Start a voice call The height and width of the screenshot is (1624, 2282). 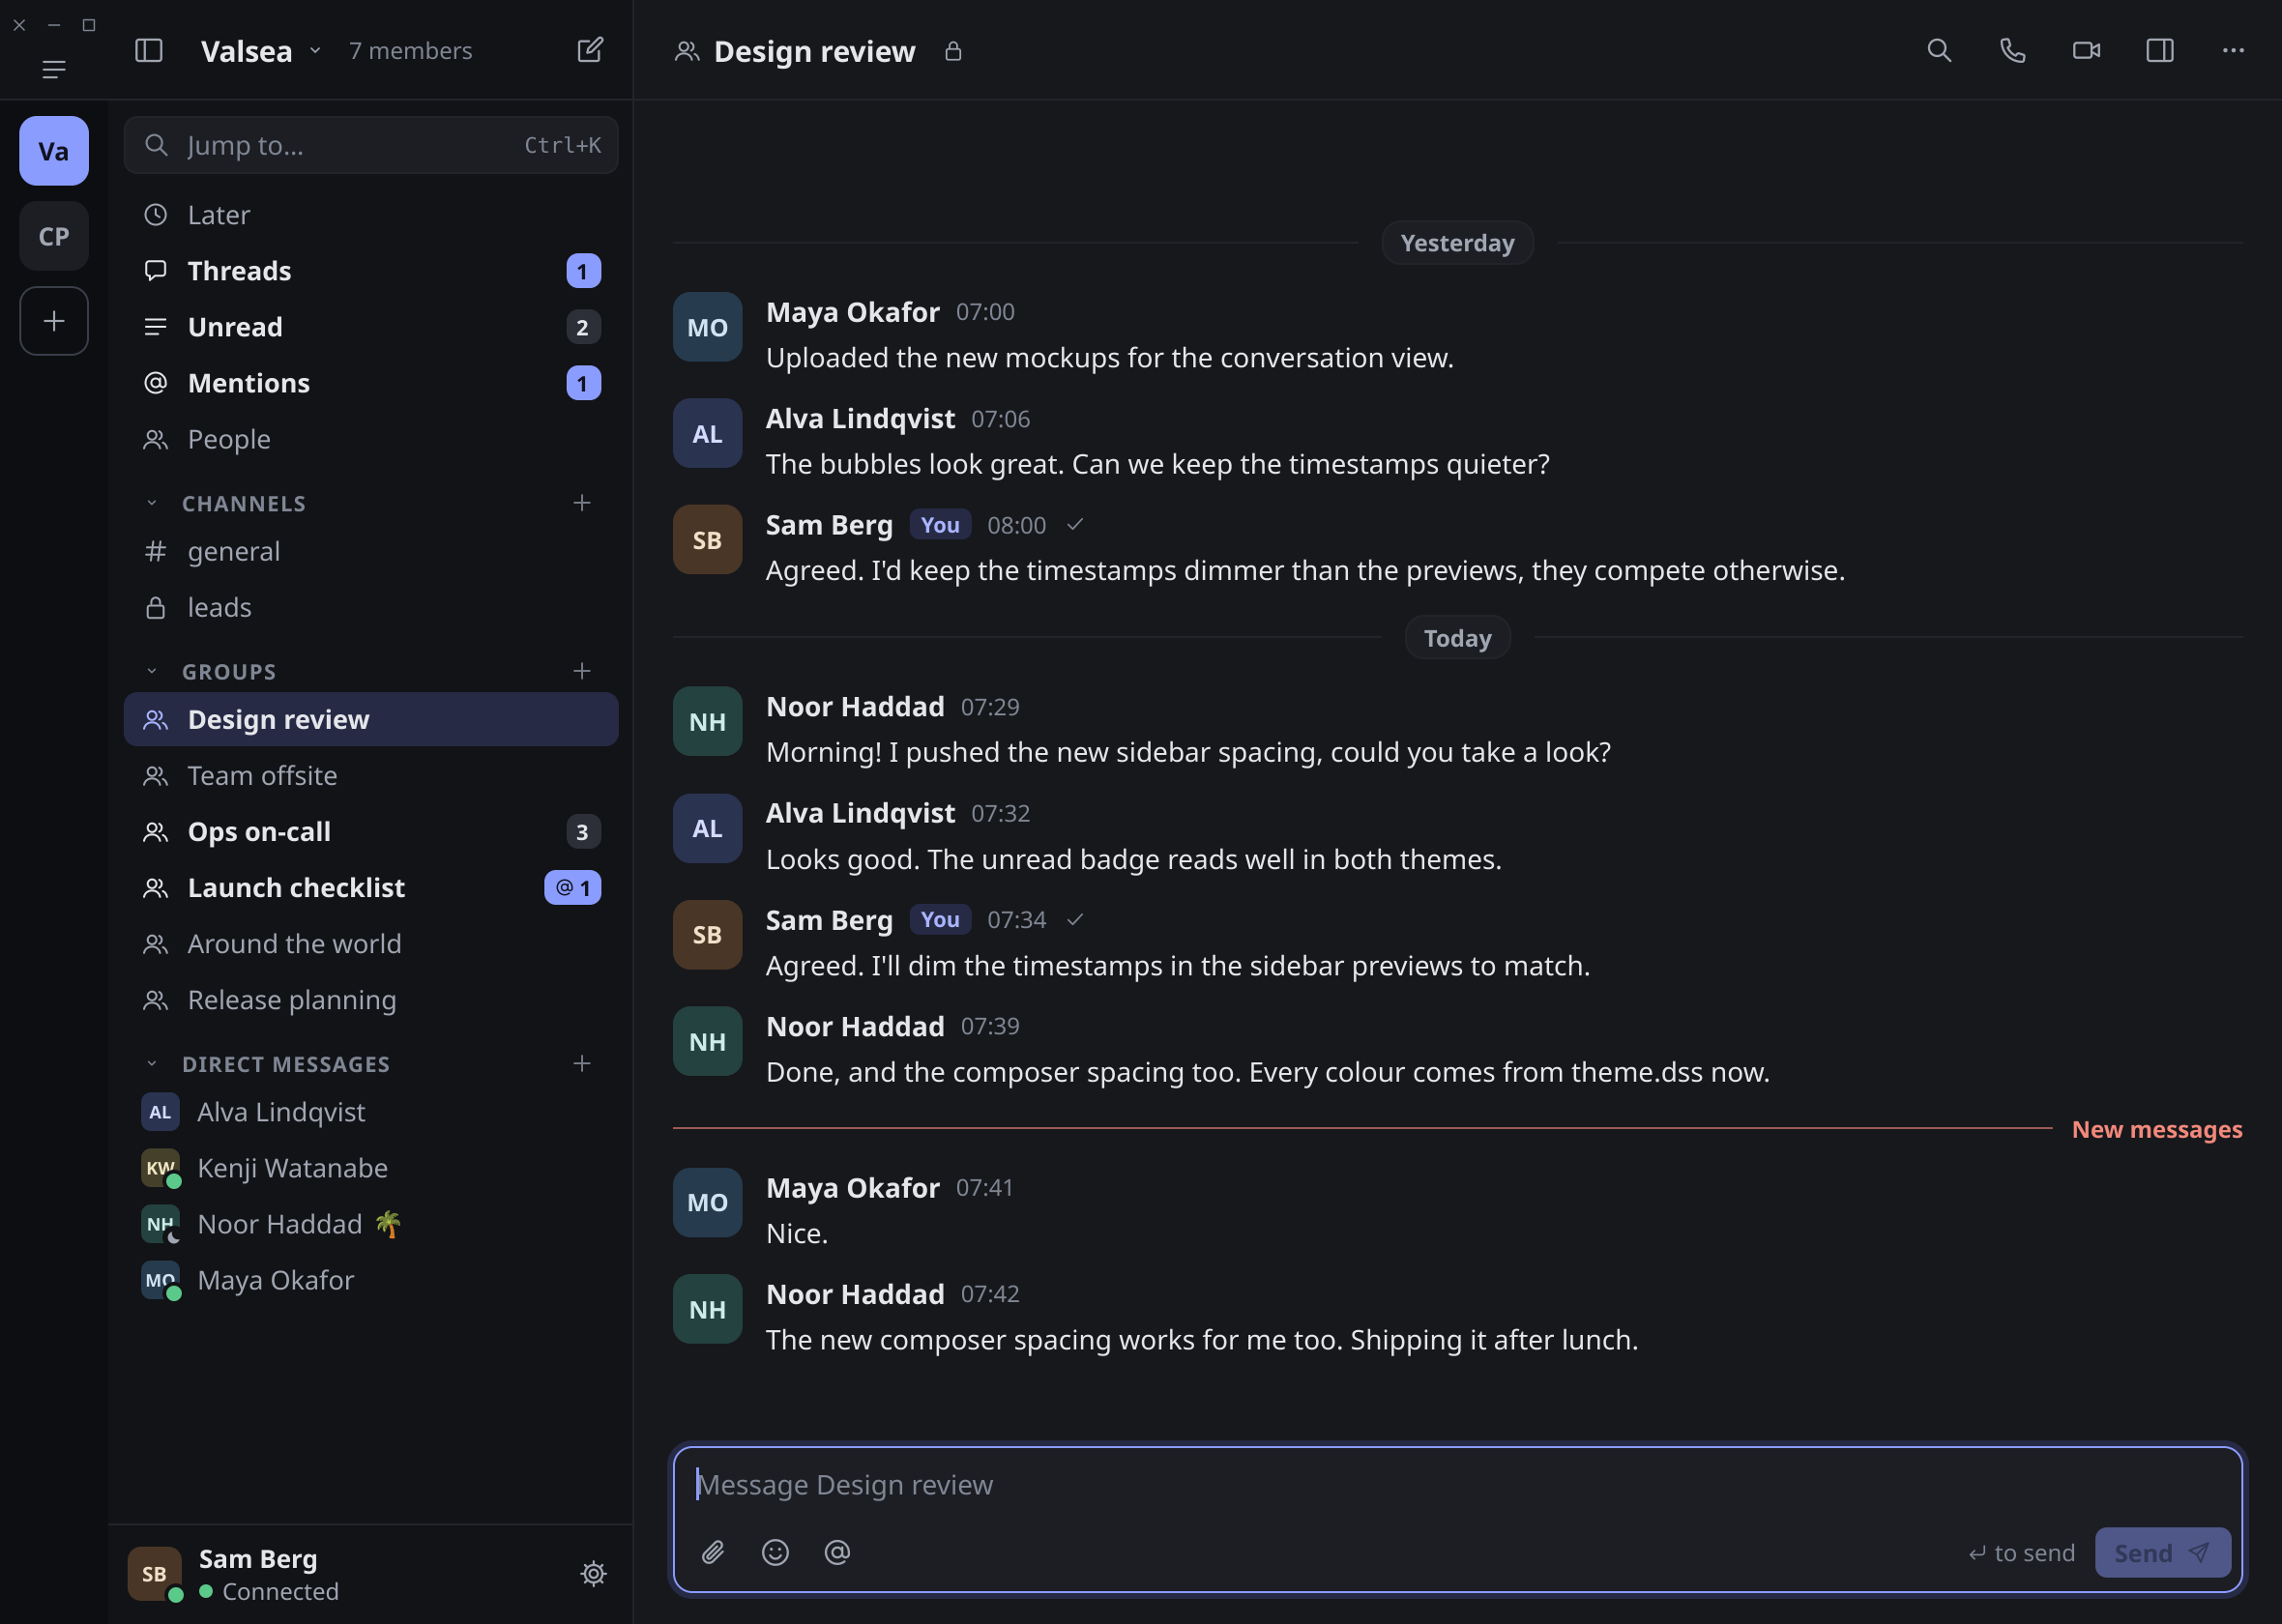[x=2012, y=50]
